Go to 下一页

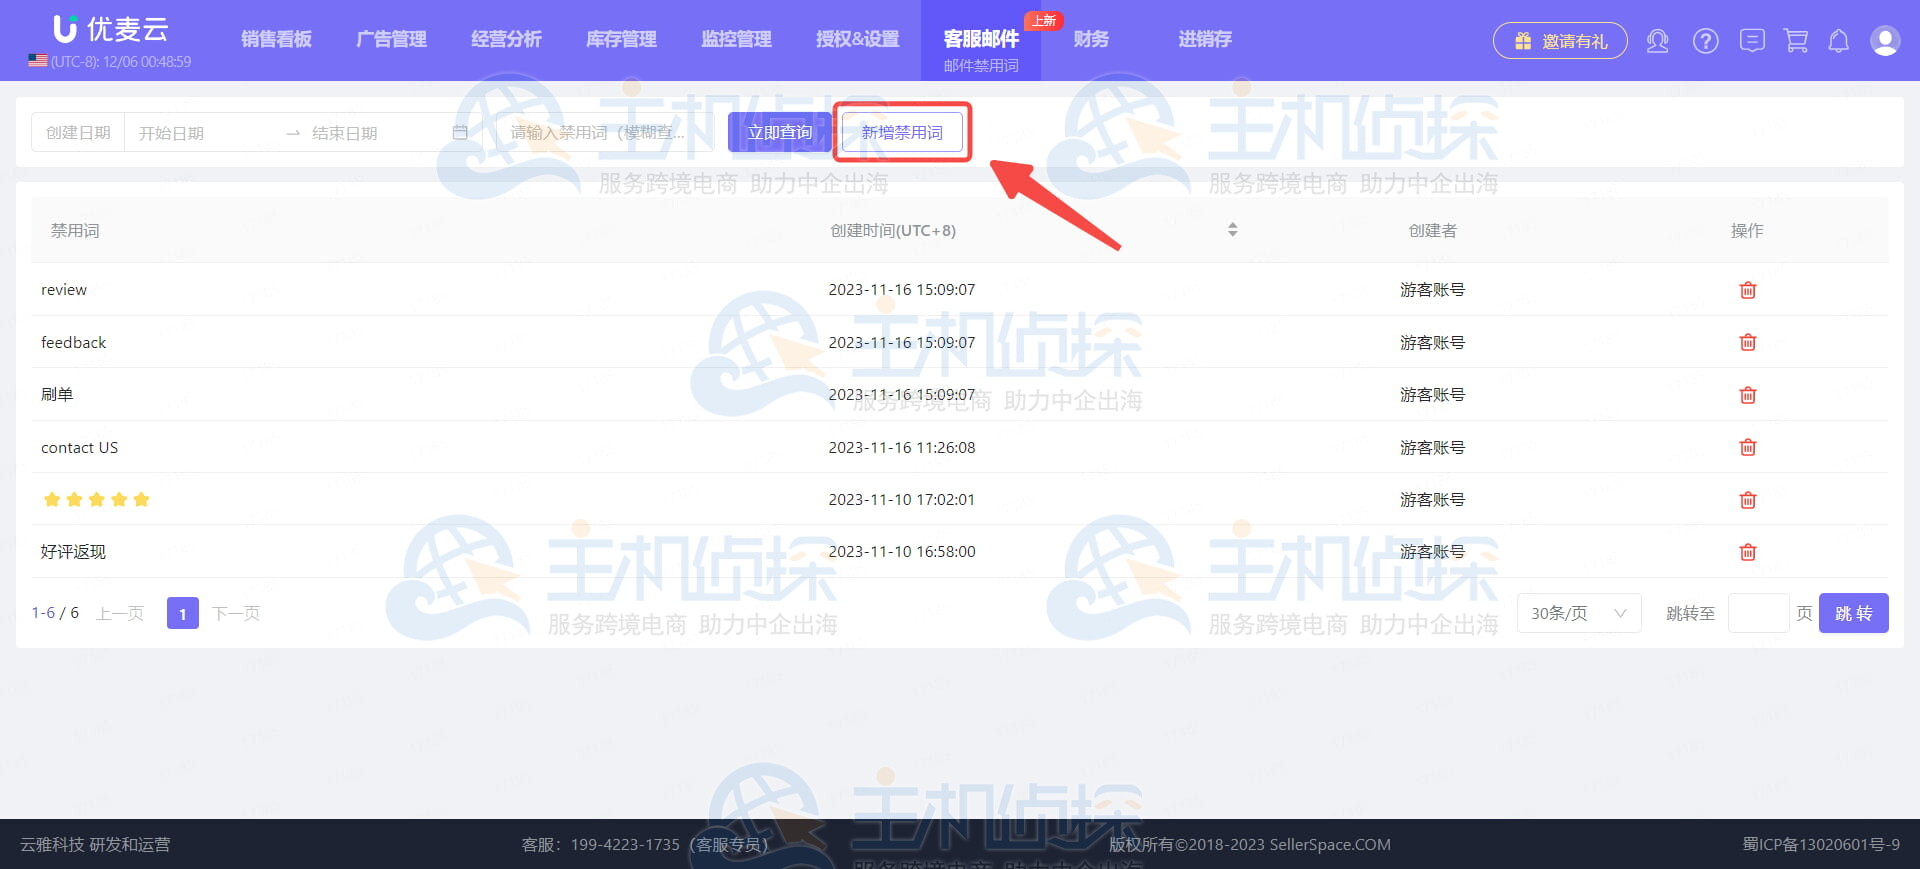coord(236,613)
